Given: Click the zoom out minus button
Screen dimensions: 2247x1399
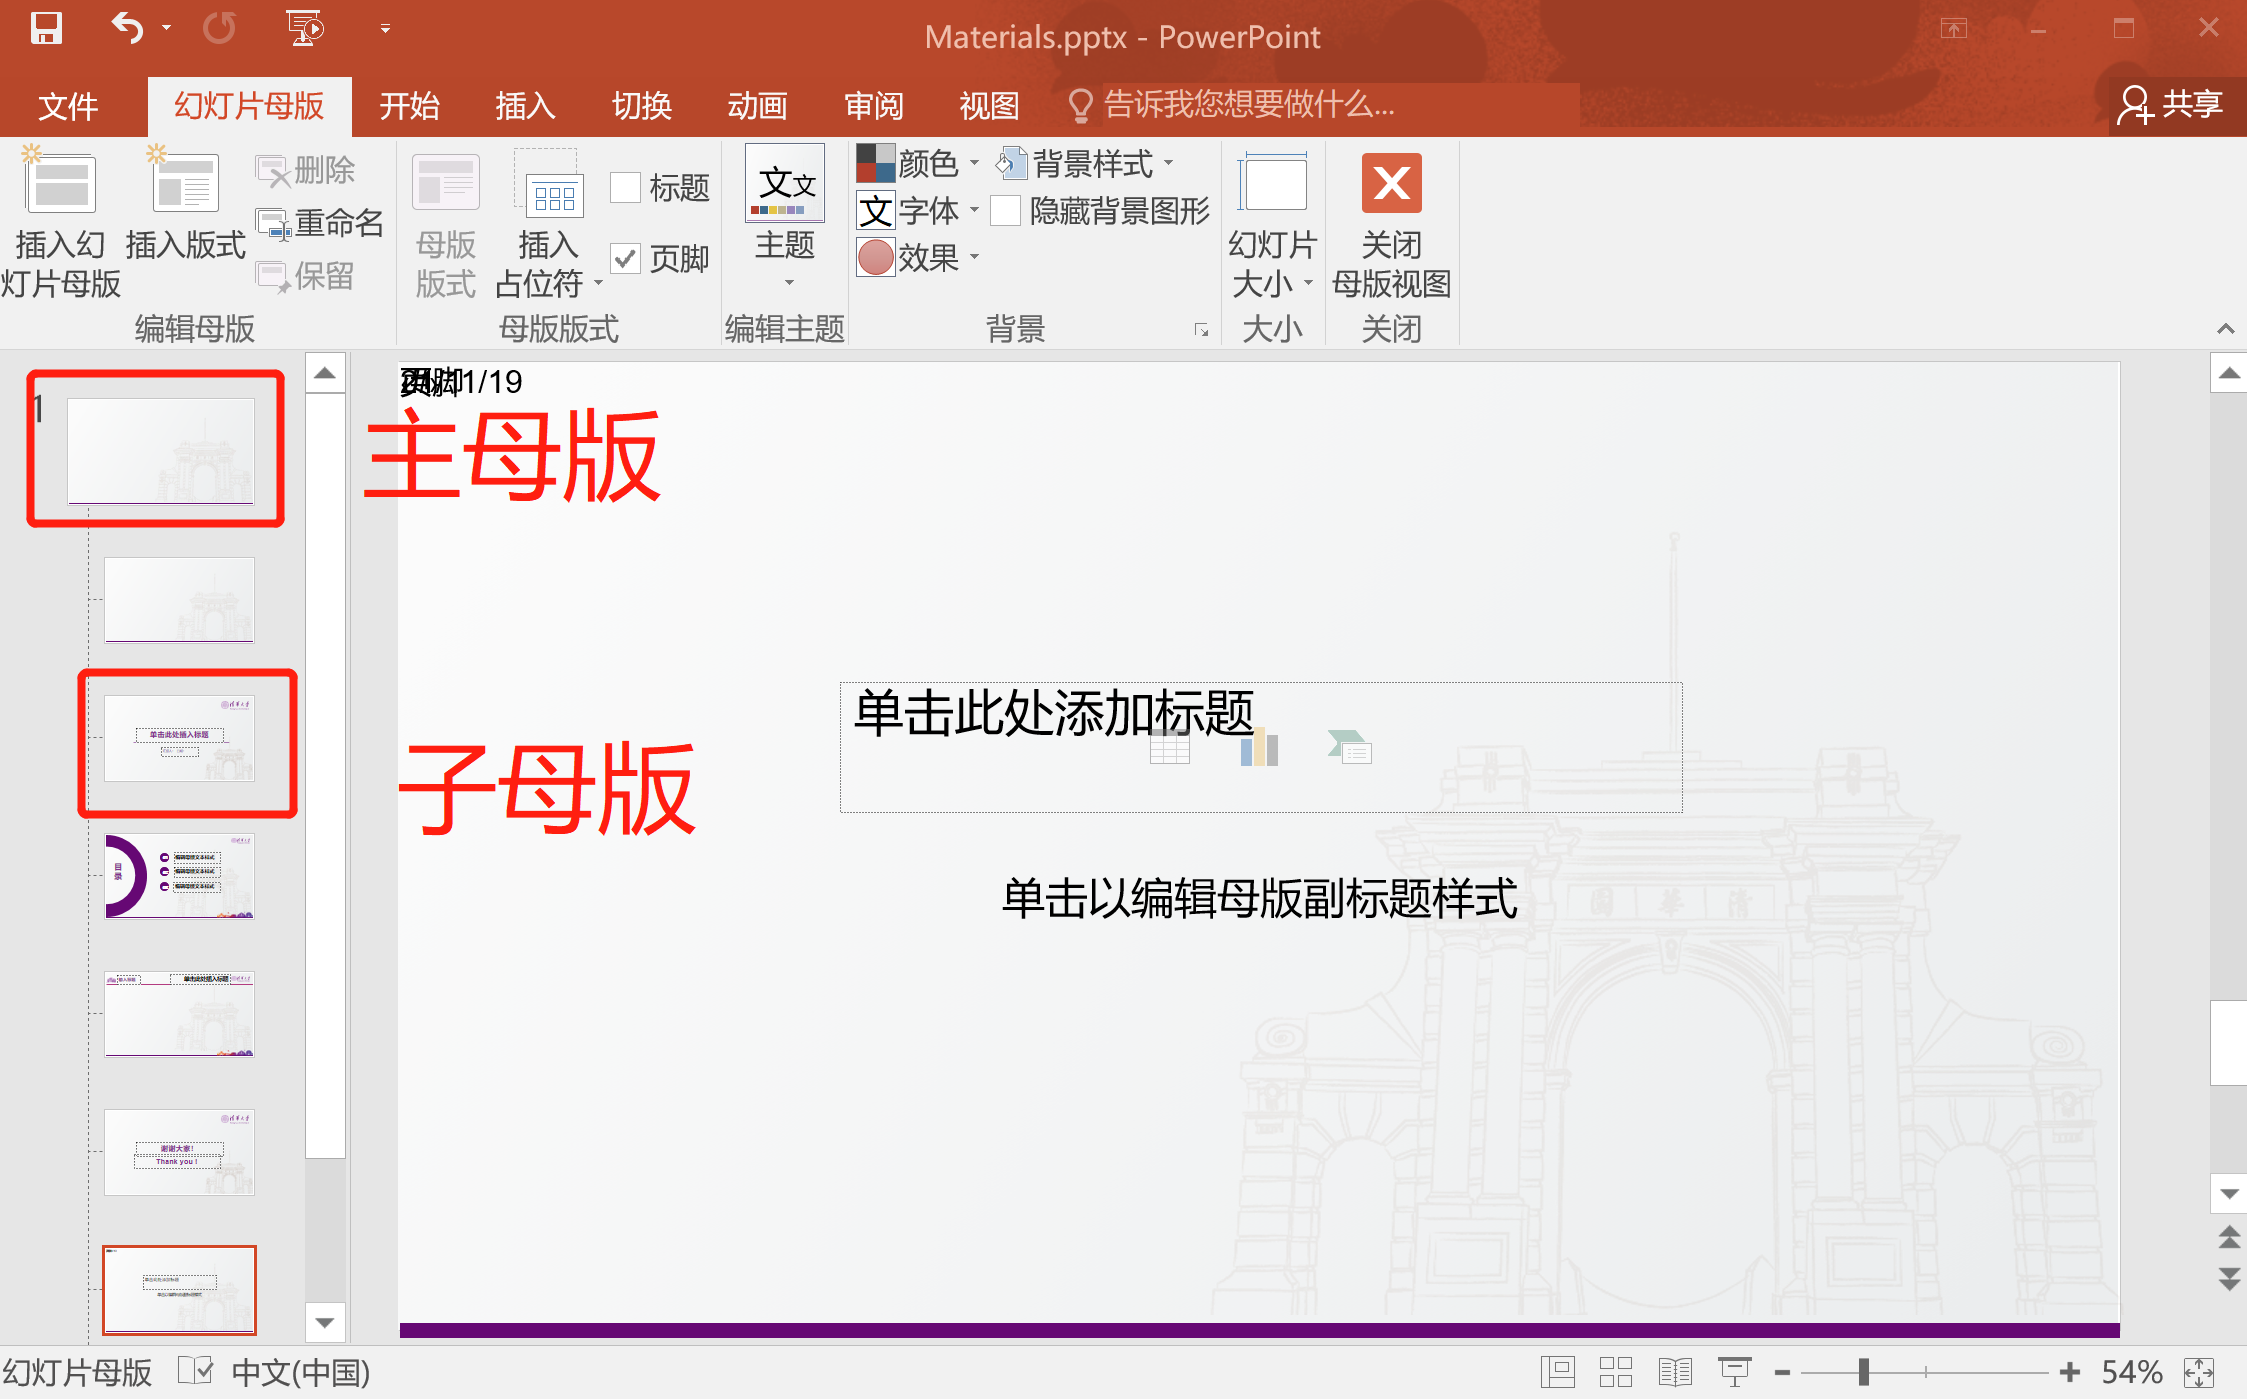Looking at the screenshot, I should 1782,1373.
